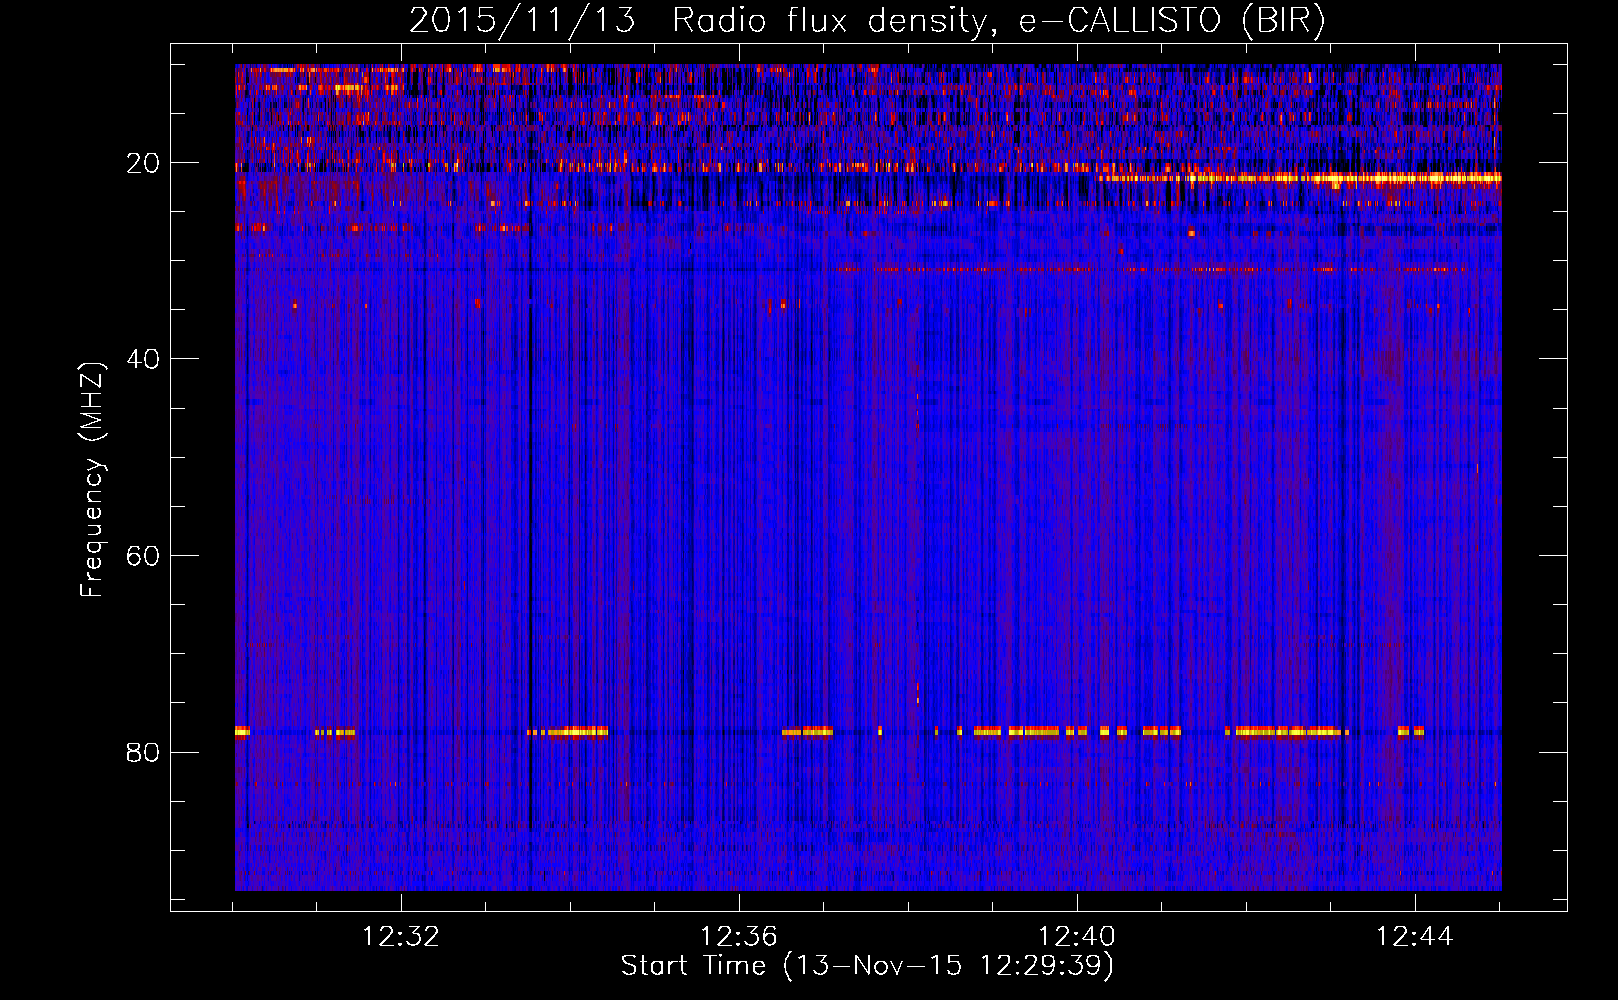Click the y-axis tick label '60'
Image resolution: width=1618 pixels, height=1000 pixels.
click(144, 556)
